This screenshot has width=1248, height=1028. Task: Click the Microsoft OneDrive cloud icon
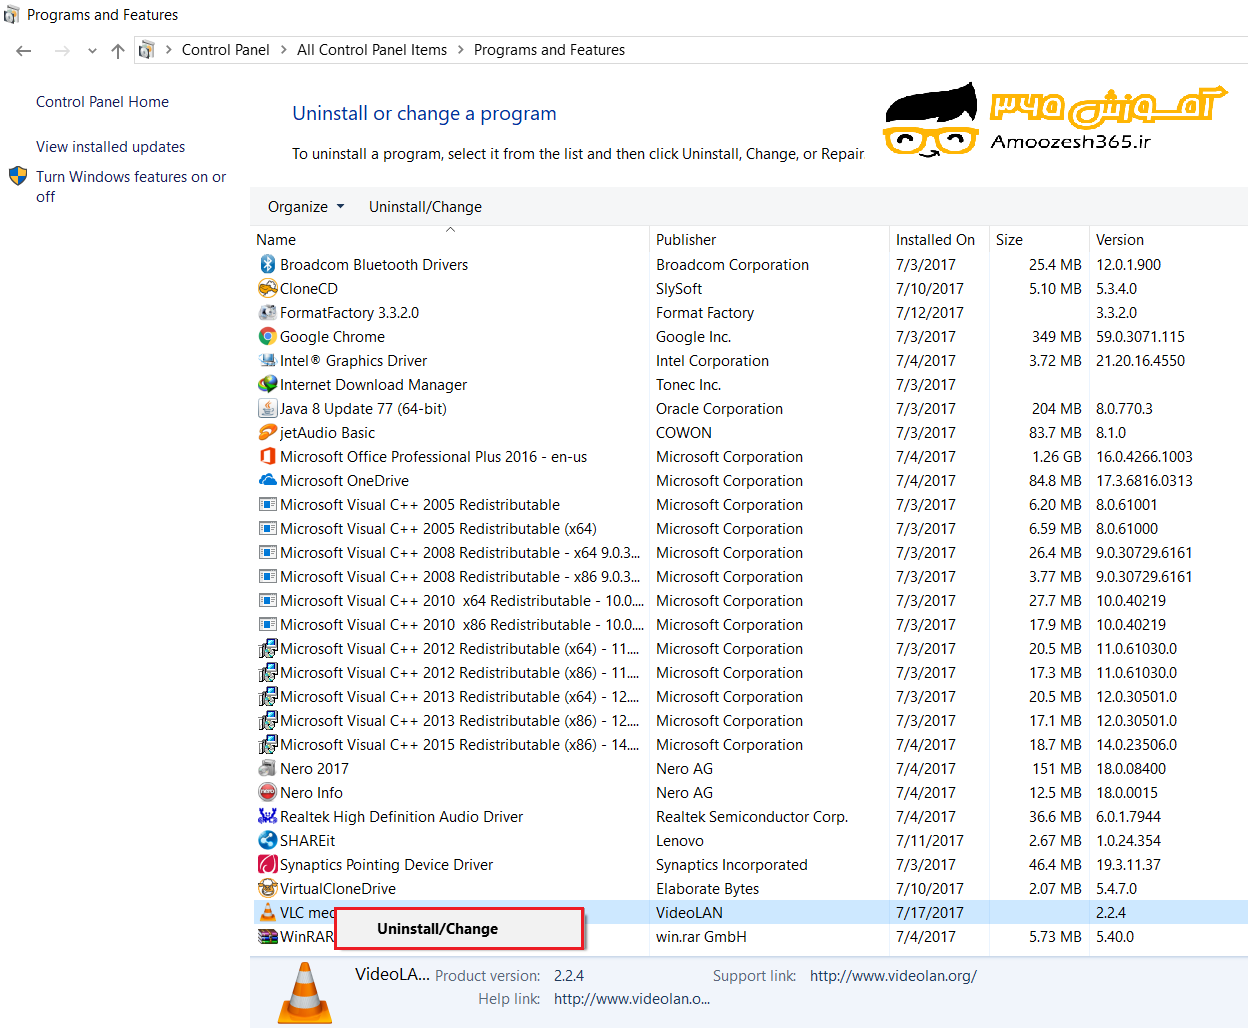tap(267, 480)
